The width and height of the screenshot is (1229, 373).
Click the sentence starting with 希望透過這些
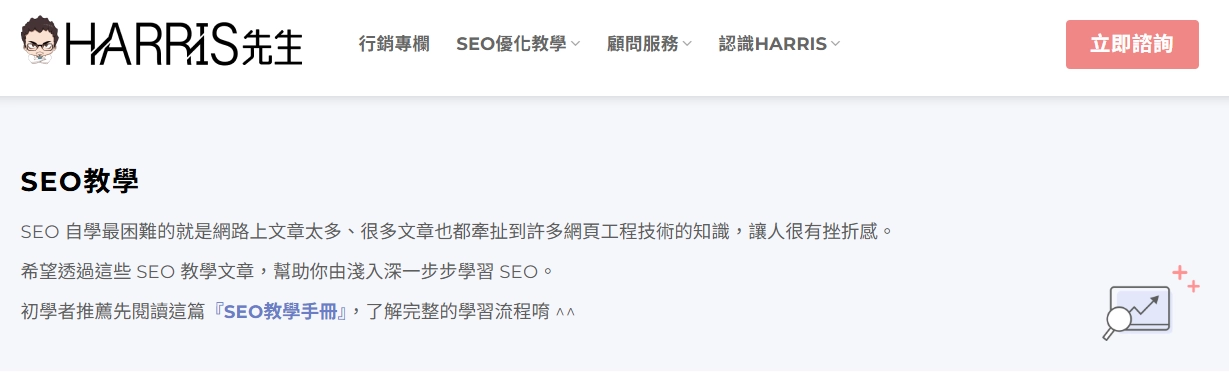[287, 271]
